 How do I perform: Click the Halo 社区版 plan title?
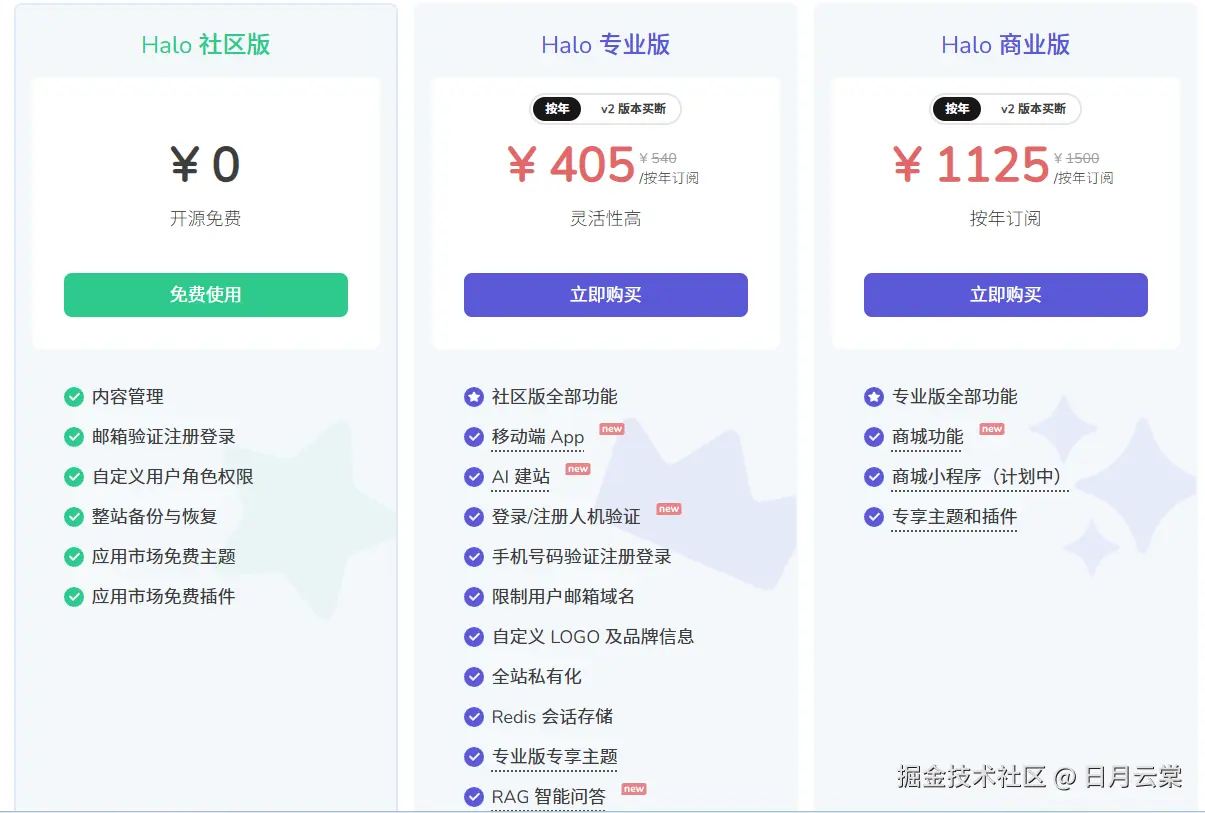coord(205,45)
